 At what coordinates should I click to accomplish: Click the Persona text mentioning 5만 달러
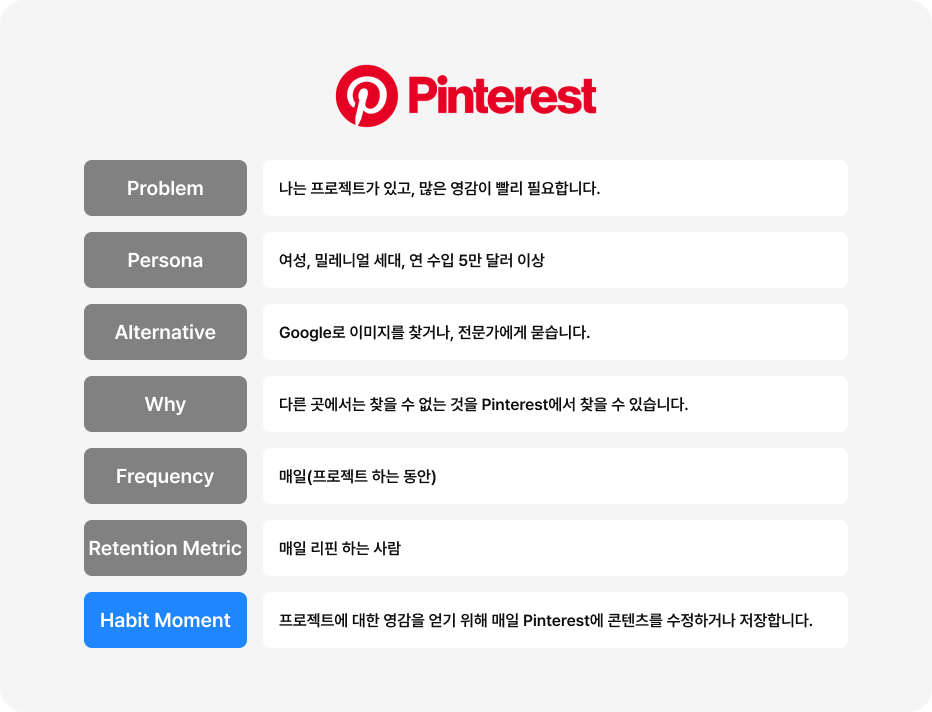[411, 260]
